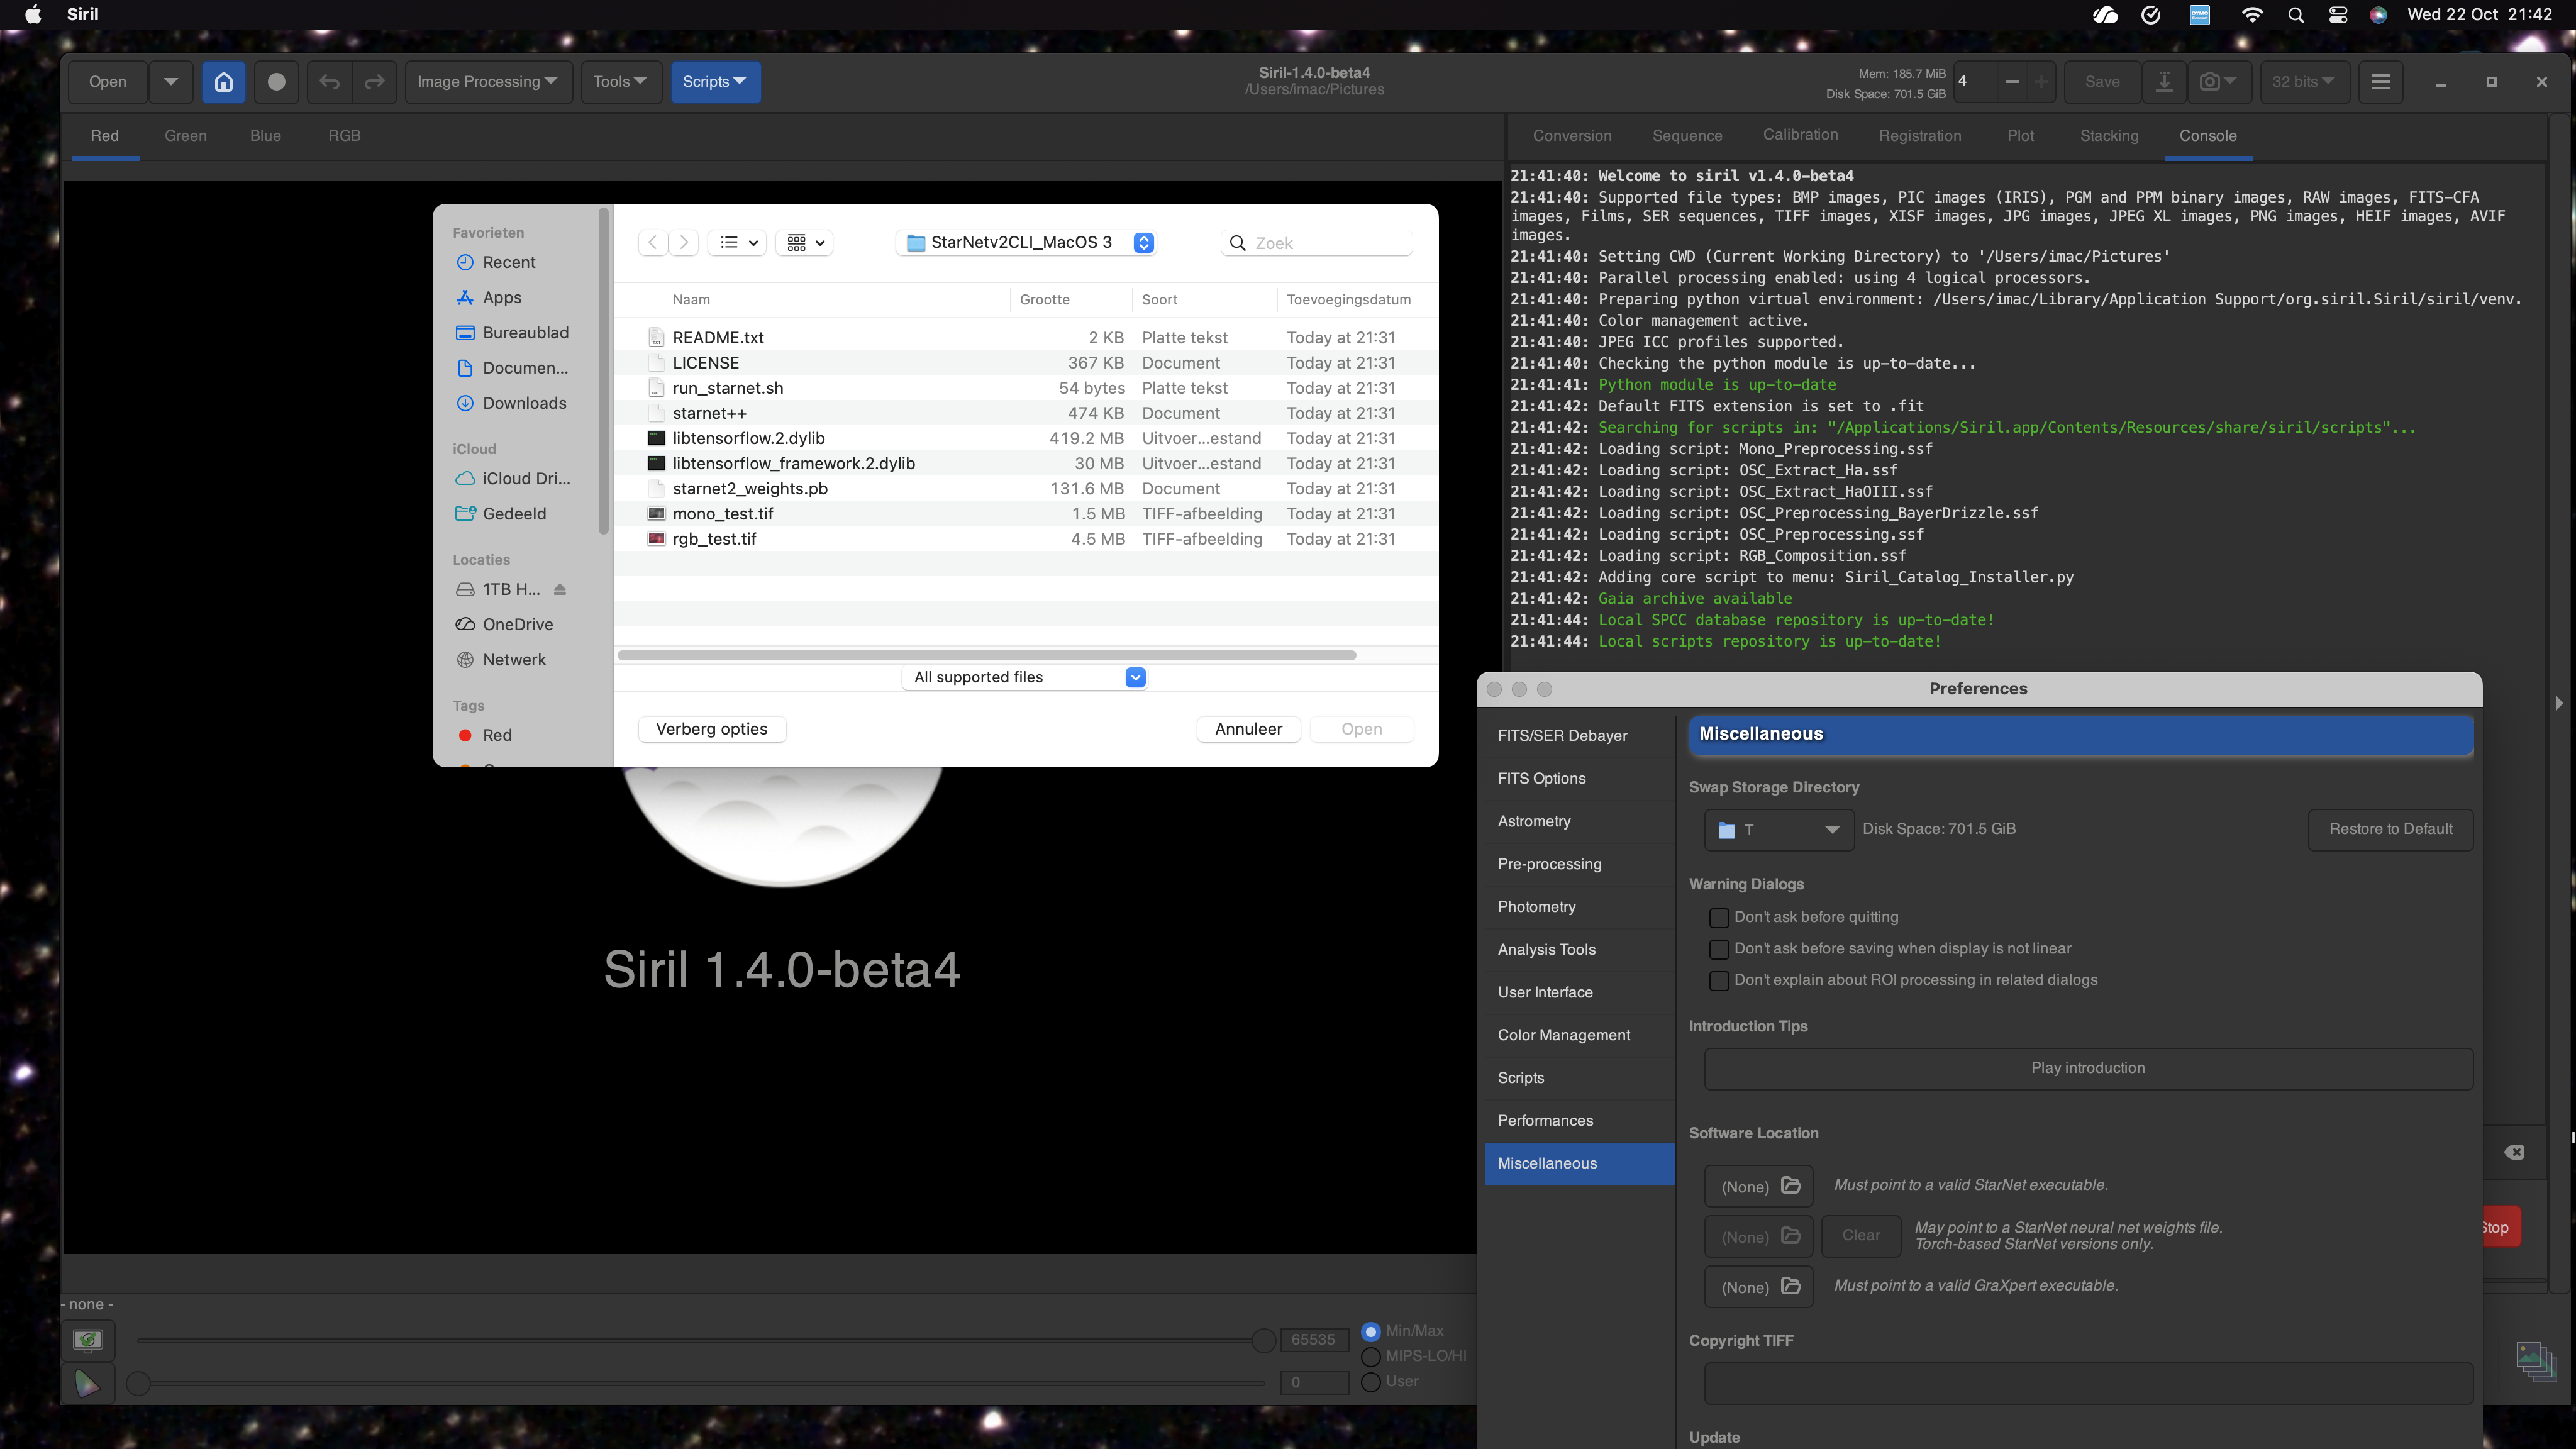Click the home working directory icon
Screen dimensions: 2576x1449
[x=223, y=82]
